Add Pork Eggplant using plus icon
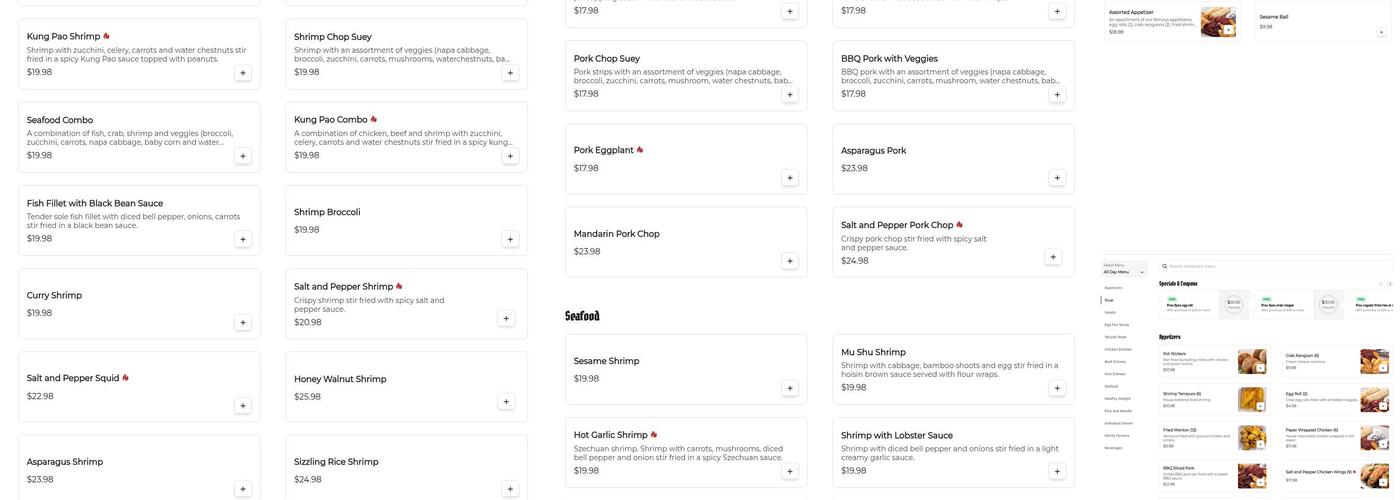The width and height of the screenshot is (1400, 500). 790,178
